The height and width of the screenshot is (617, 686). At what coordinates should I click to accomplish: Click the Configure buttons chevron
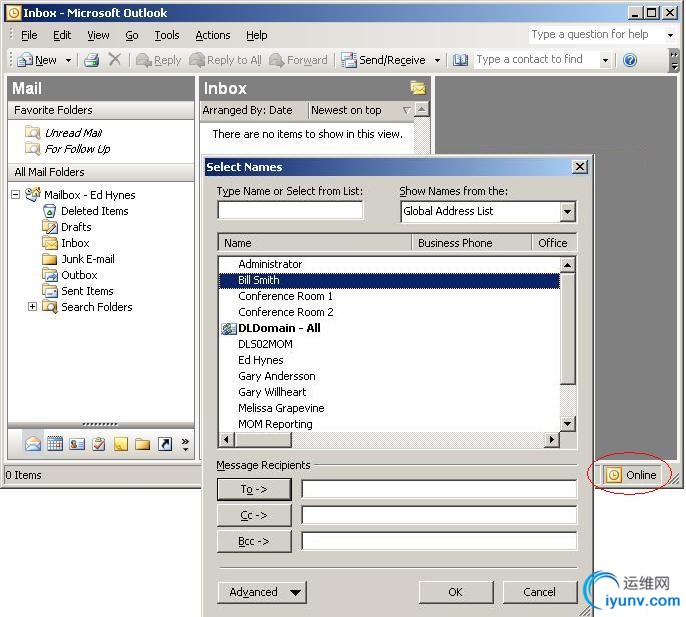[186, 444]
